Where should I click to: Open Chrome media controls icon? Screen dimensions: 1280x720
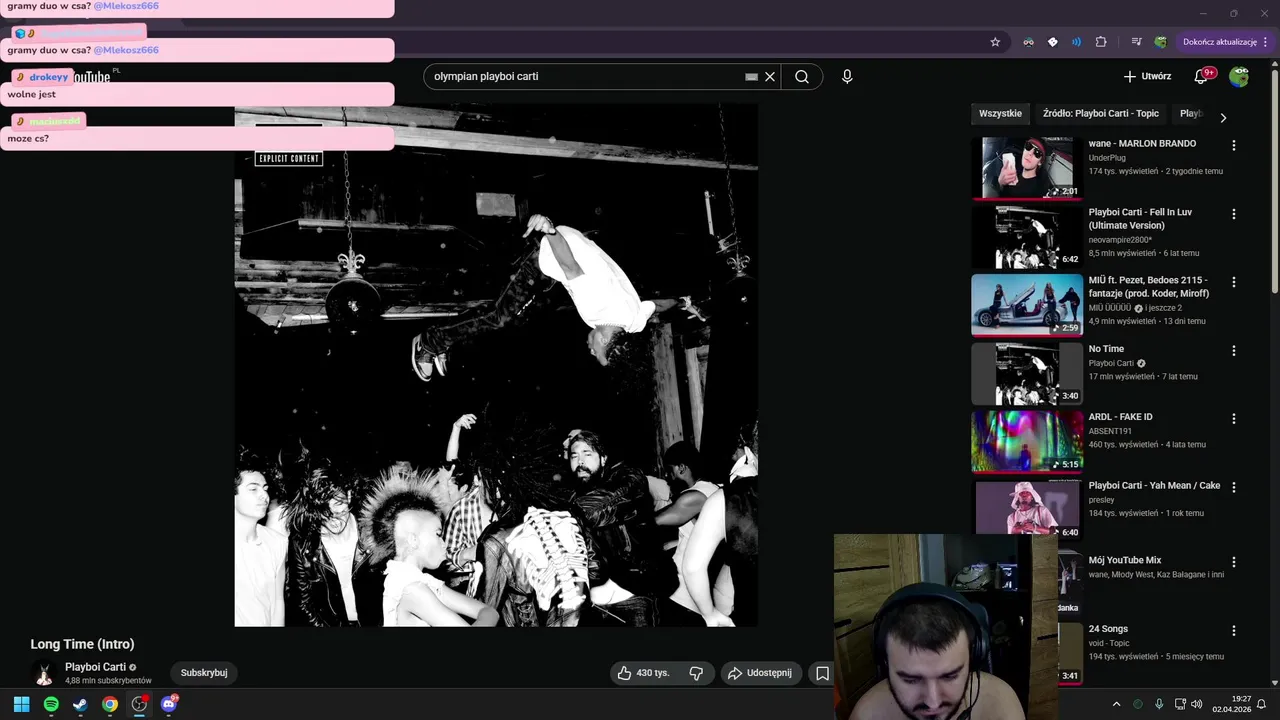(1136, 42)
